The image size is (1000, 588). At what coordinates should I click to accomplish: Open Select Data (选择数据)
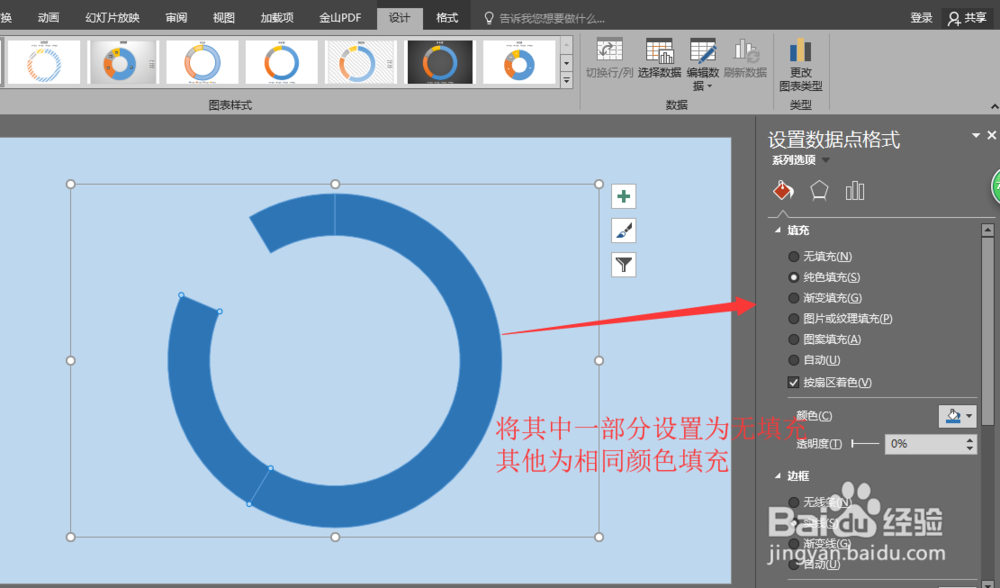click(659, 58)
